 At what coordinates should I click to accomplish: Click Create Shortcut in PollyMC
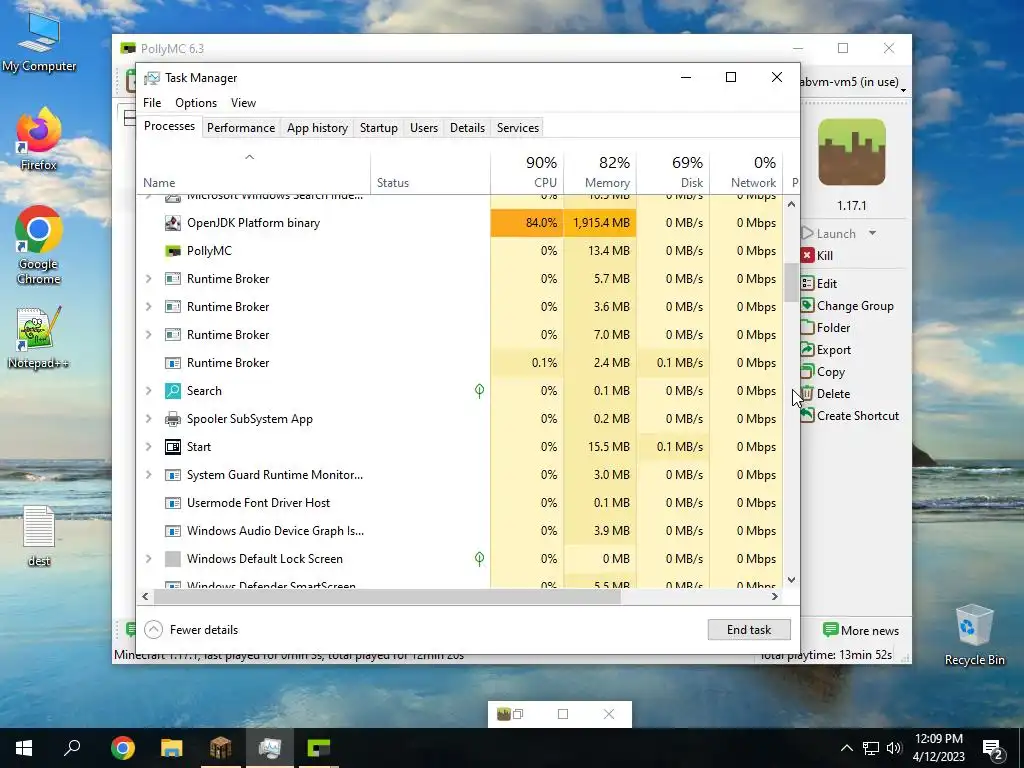(850, 416)
